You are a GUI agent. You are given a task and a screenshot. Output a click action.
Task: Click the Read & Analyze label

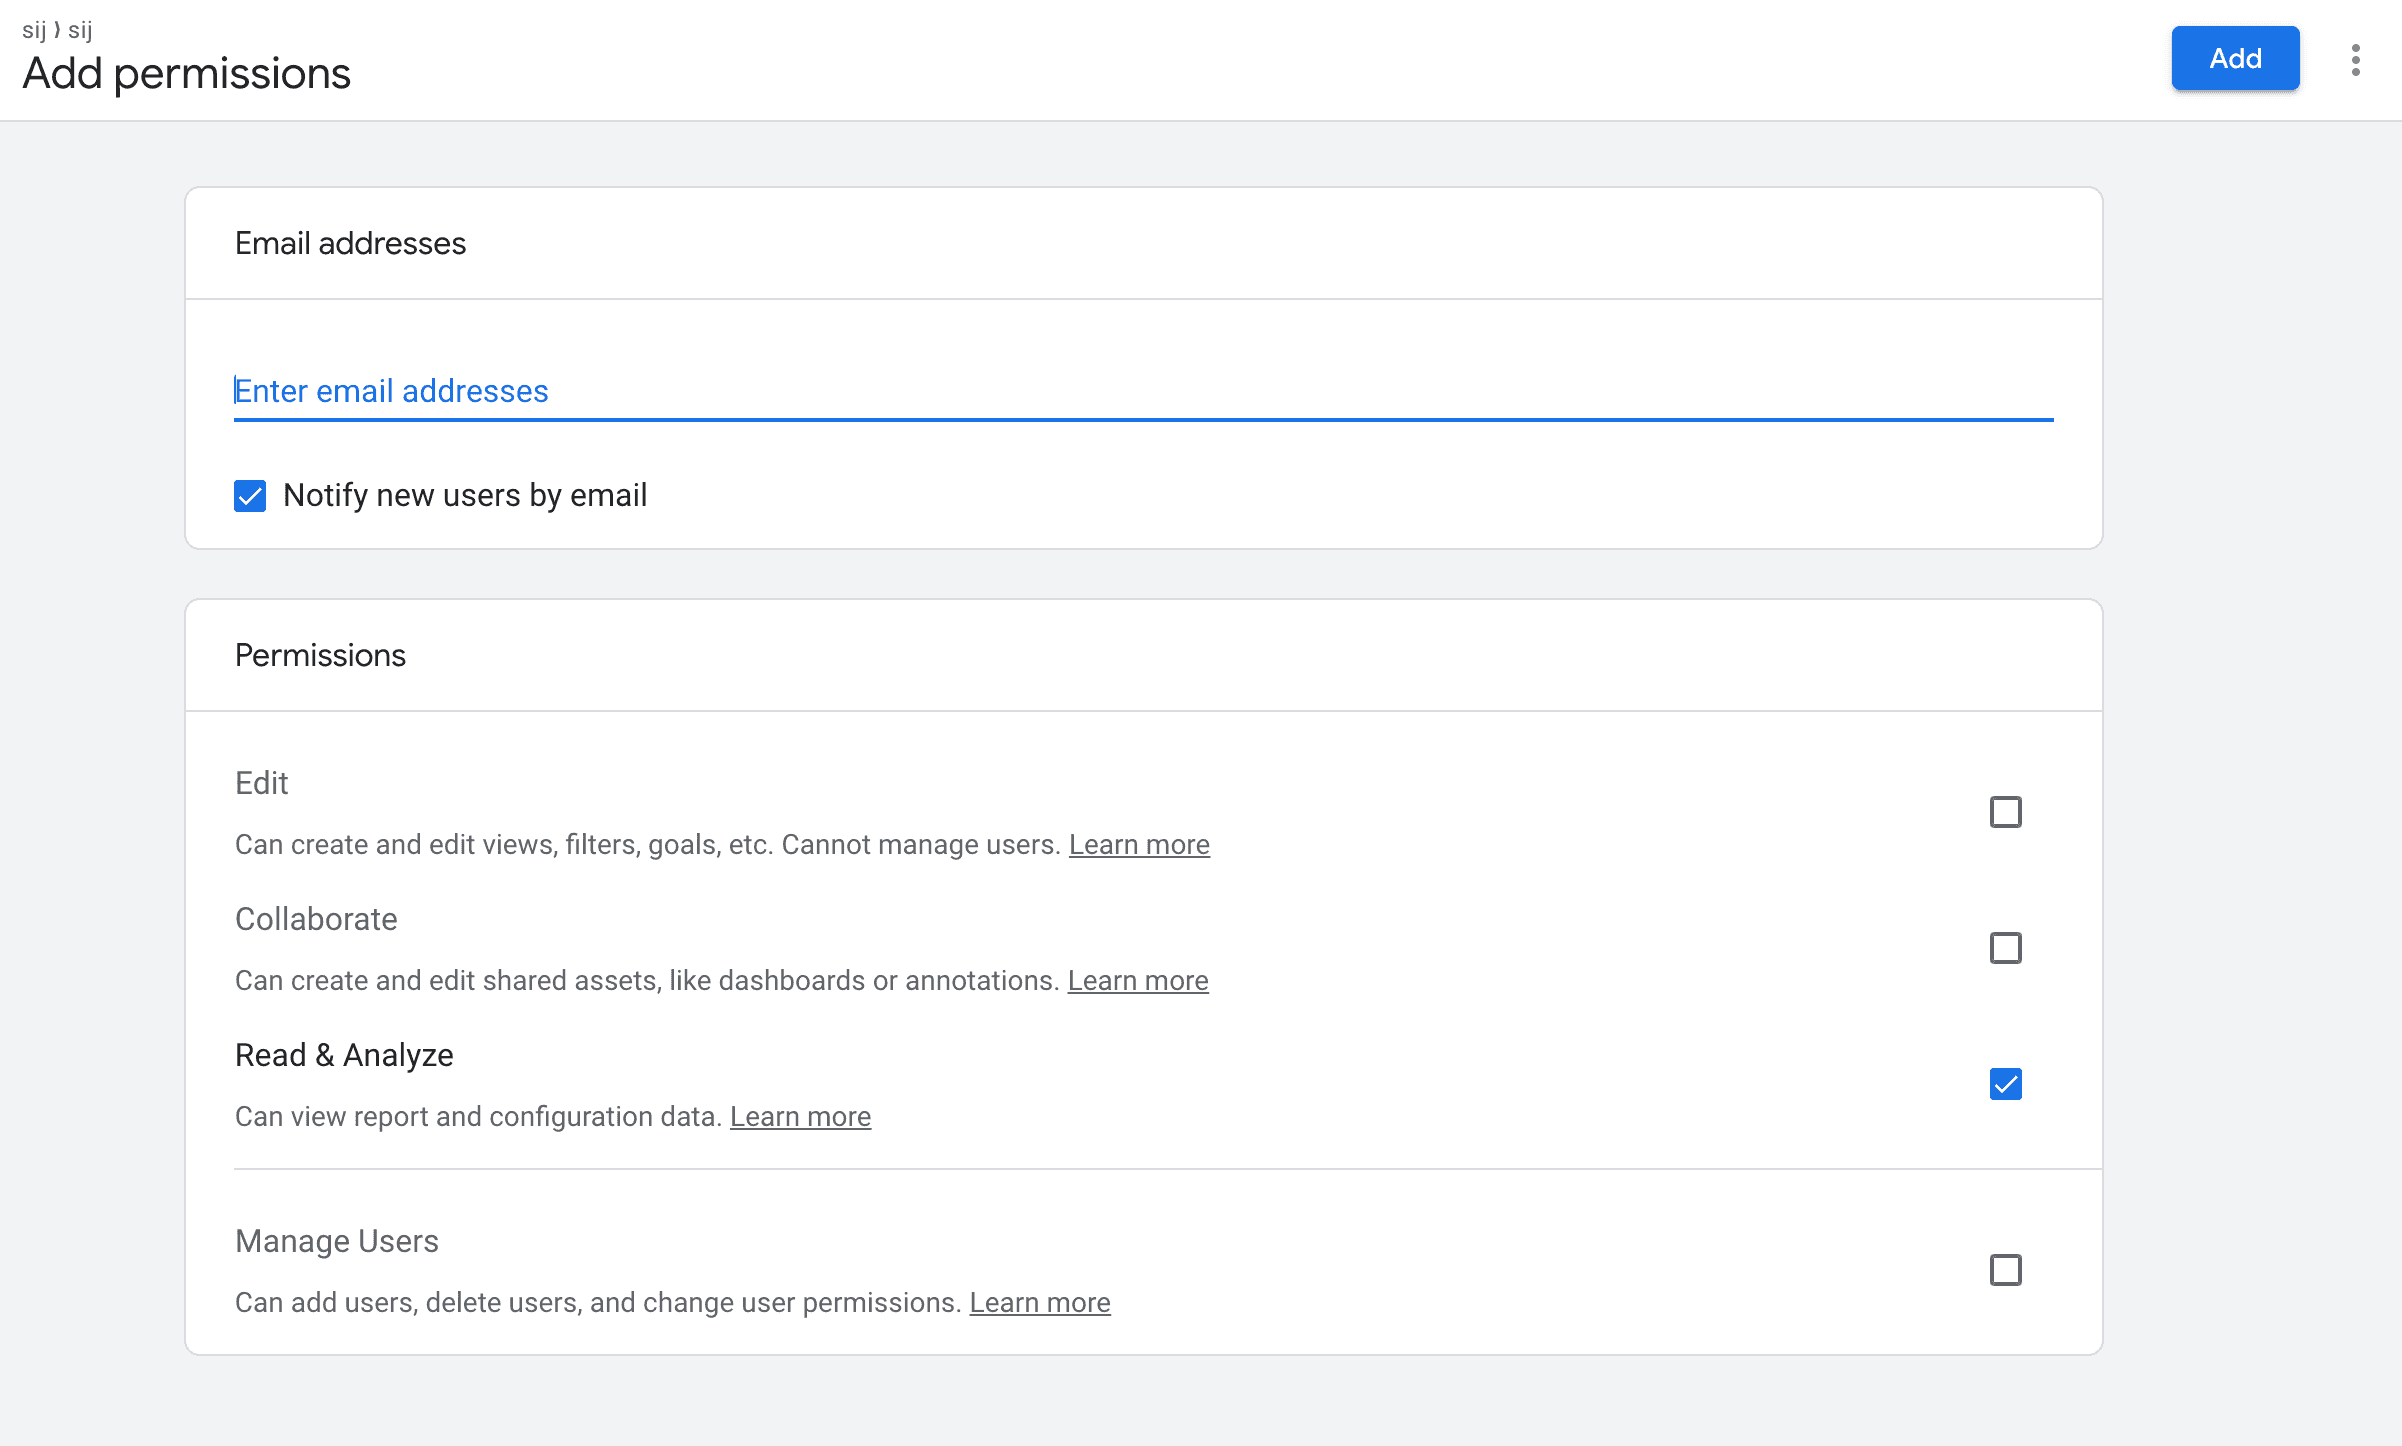[x=344, y=1055]
